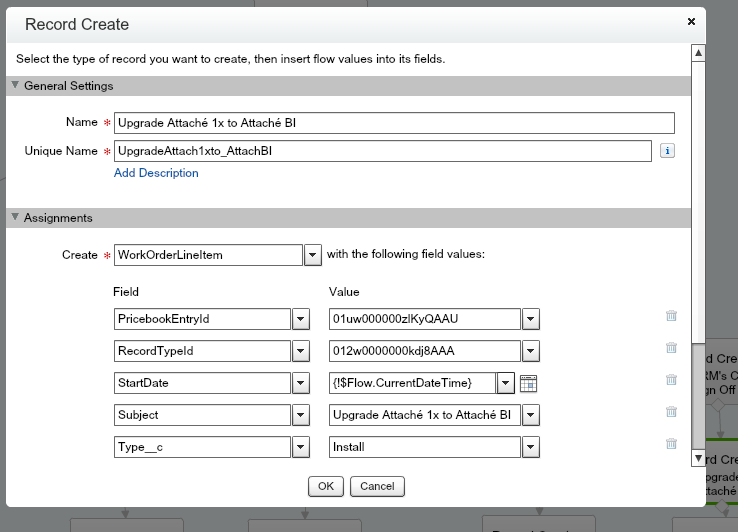Collapse the General Settings section
Image resolution: width=738 pixels, height=532 pixels.
(x=15, y=86)
